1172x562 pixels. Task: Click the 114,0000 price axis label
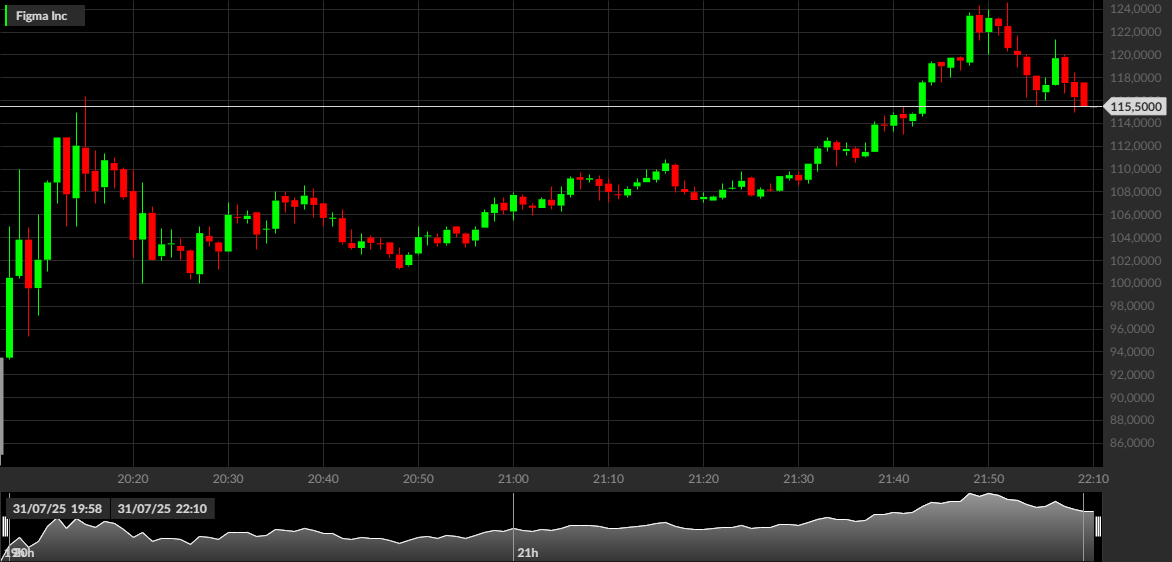tap(1135, 123)
